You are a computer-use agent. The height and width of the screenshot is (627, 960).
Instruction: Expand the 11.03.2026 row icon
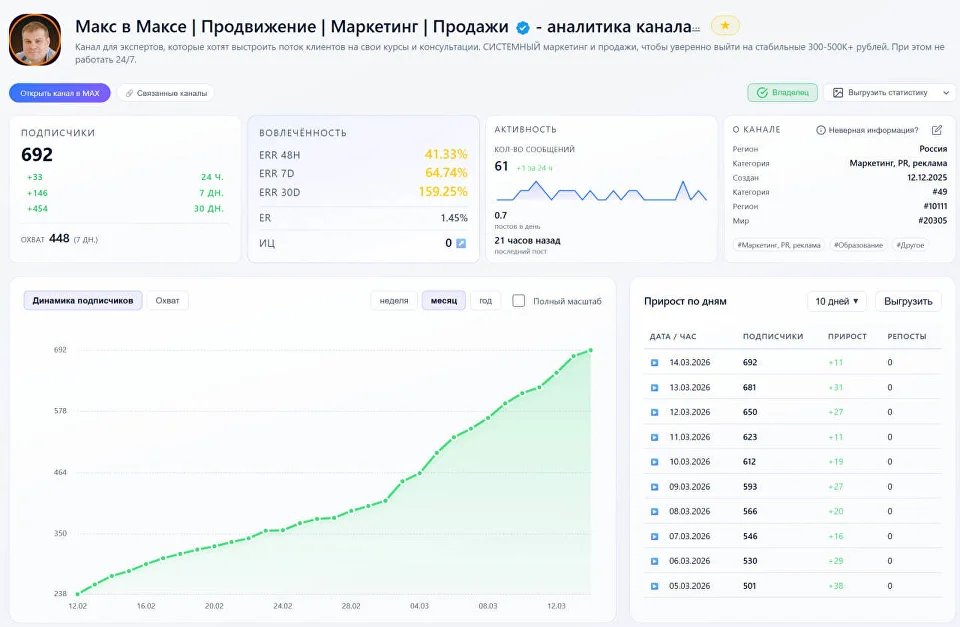tap(654, 437)
